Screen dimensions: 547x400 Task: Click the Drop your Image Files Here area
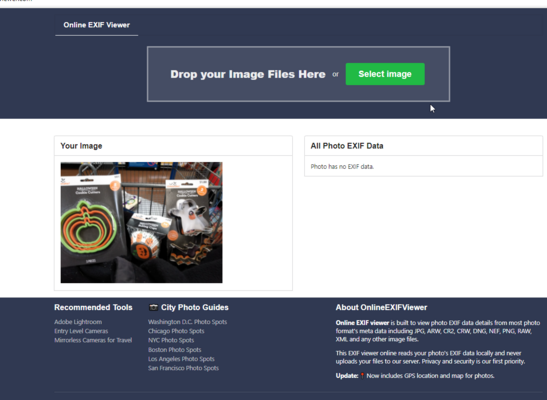pyautogui.click(x=298, y=74)
